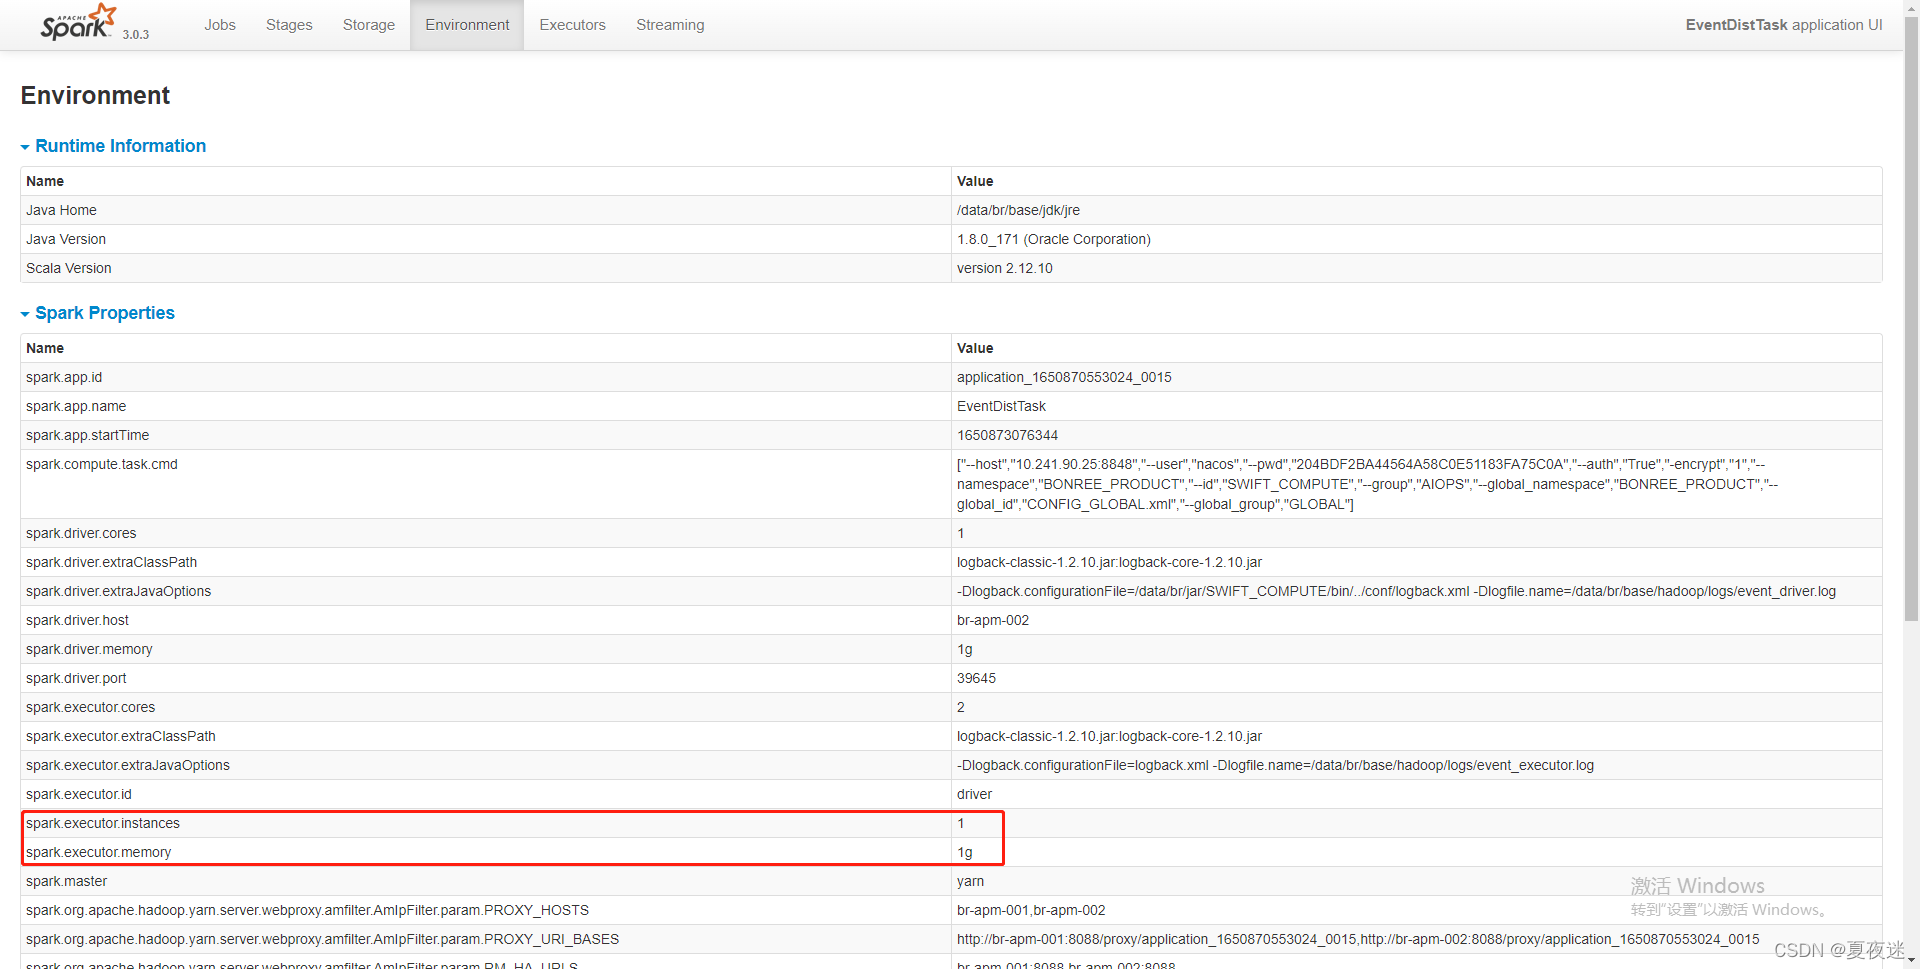The width and height of the screenshot is (1920, 969).
Task: Click the spark.compute.task.cmd value text
Action: pos(1367,484)
